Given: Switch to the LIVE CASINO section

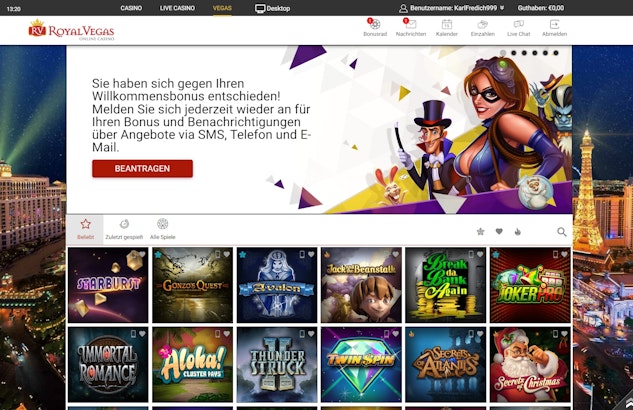Looking at the screenshot, I should pos(177,8).
